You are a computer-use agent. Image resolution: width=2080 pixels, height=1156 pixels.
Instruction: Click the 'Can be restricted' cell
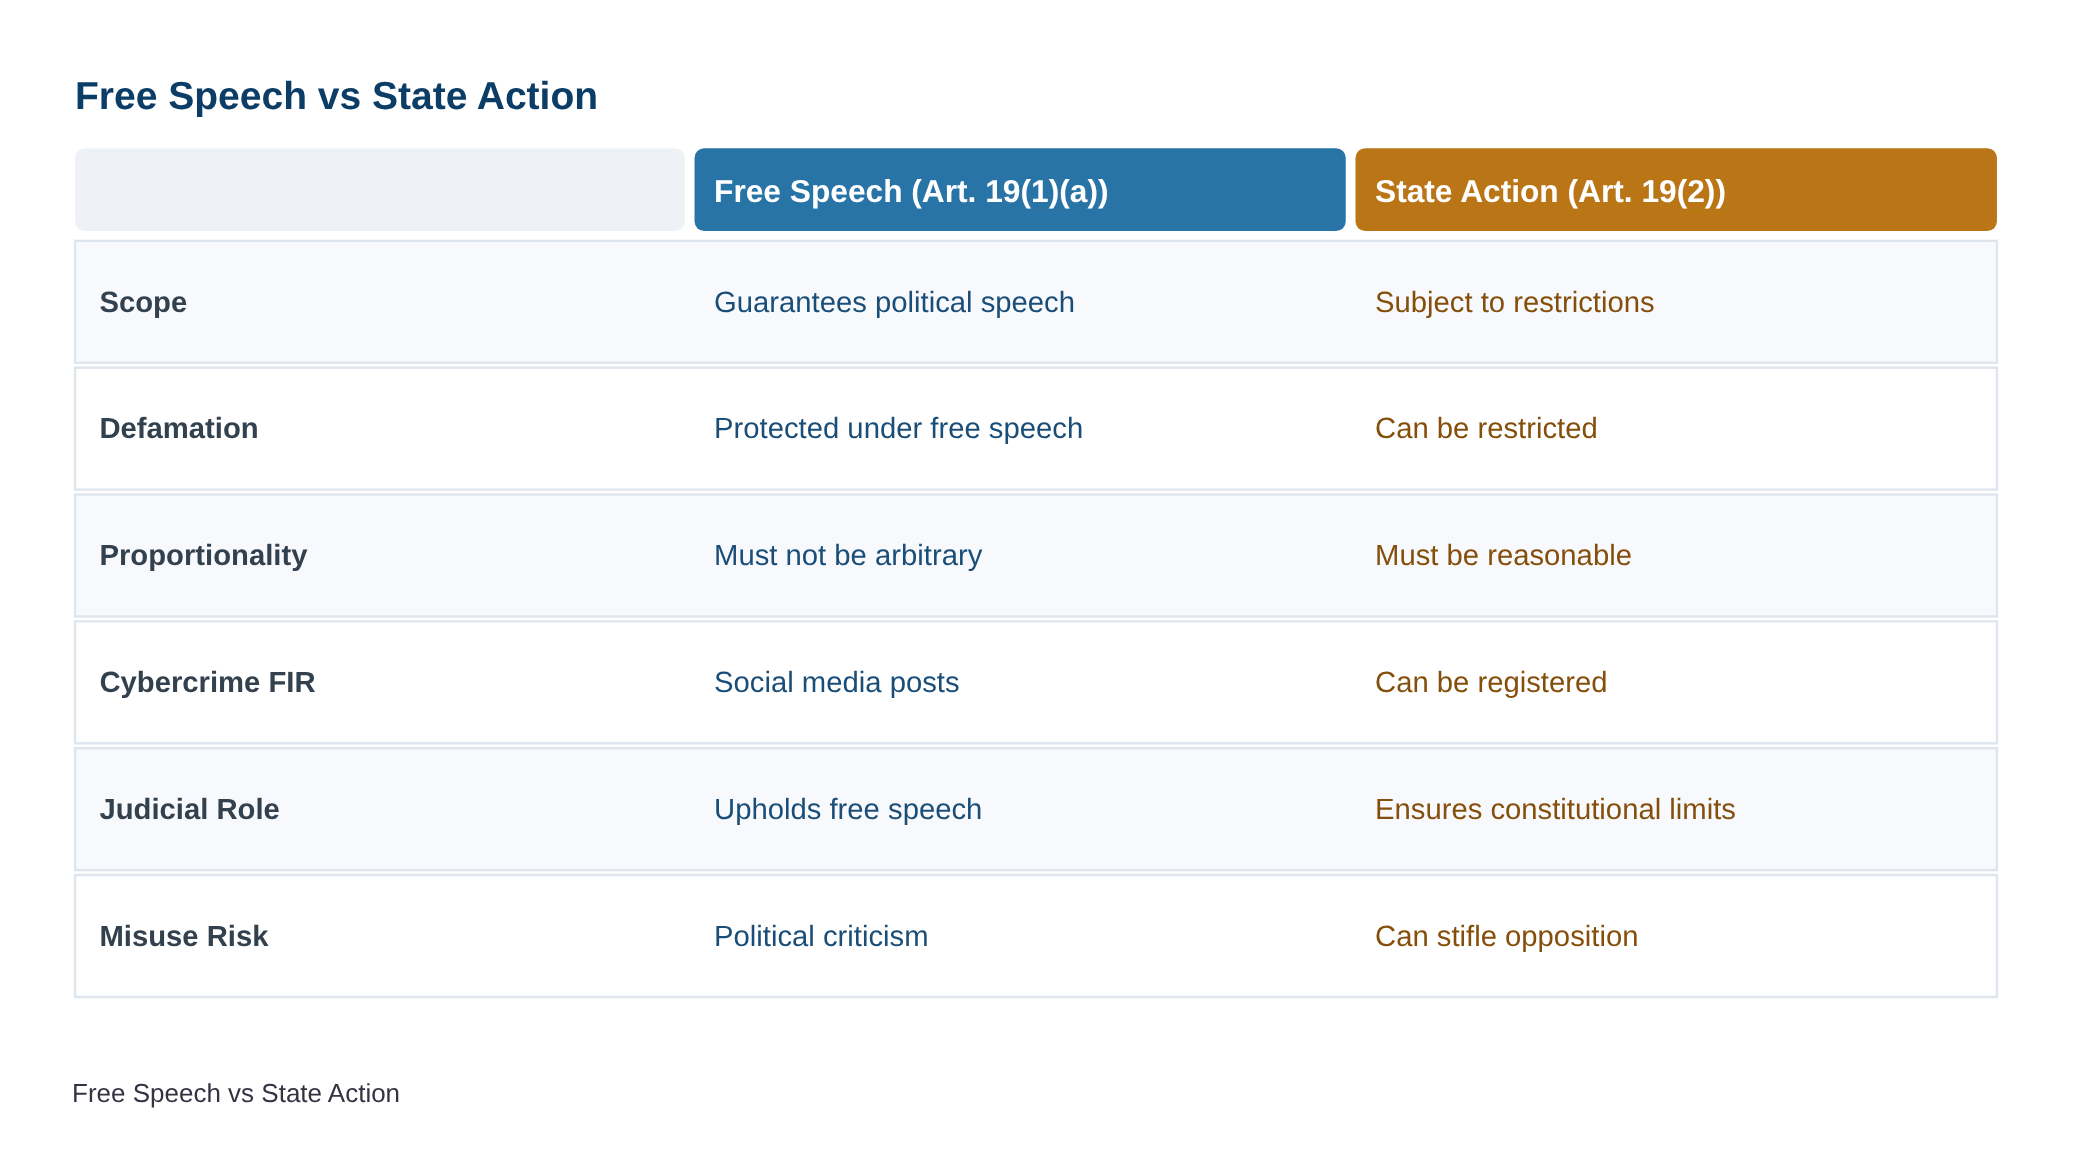point(1486,428)
